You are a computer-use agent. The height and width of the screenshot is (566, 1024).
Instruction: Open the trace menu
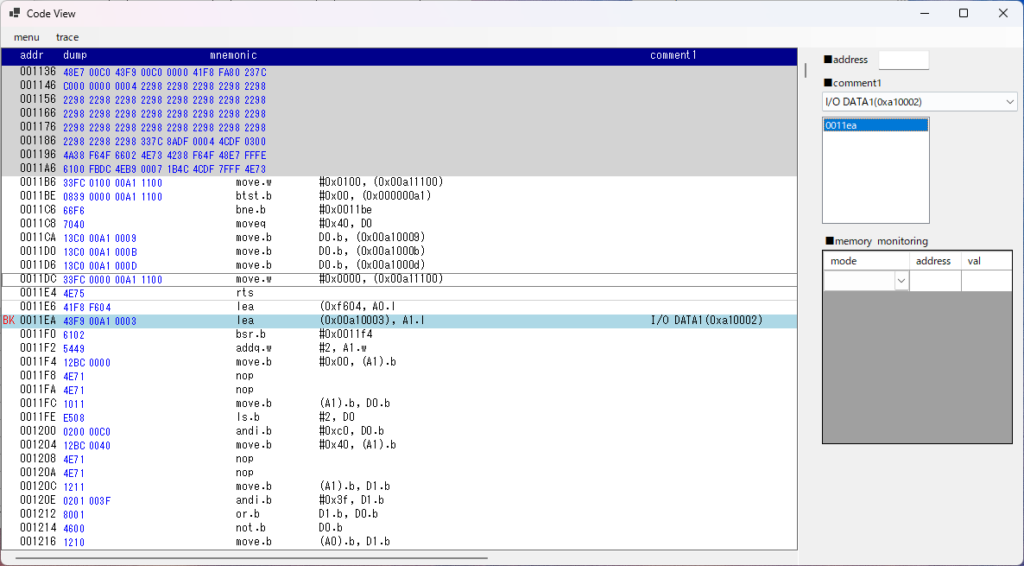(x=67, y=37)
